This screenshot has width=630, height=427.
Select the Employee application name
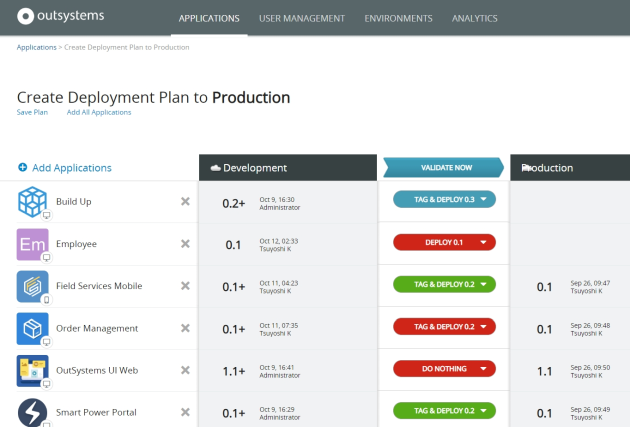point(76,244)
